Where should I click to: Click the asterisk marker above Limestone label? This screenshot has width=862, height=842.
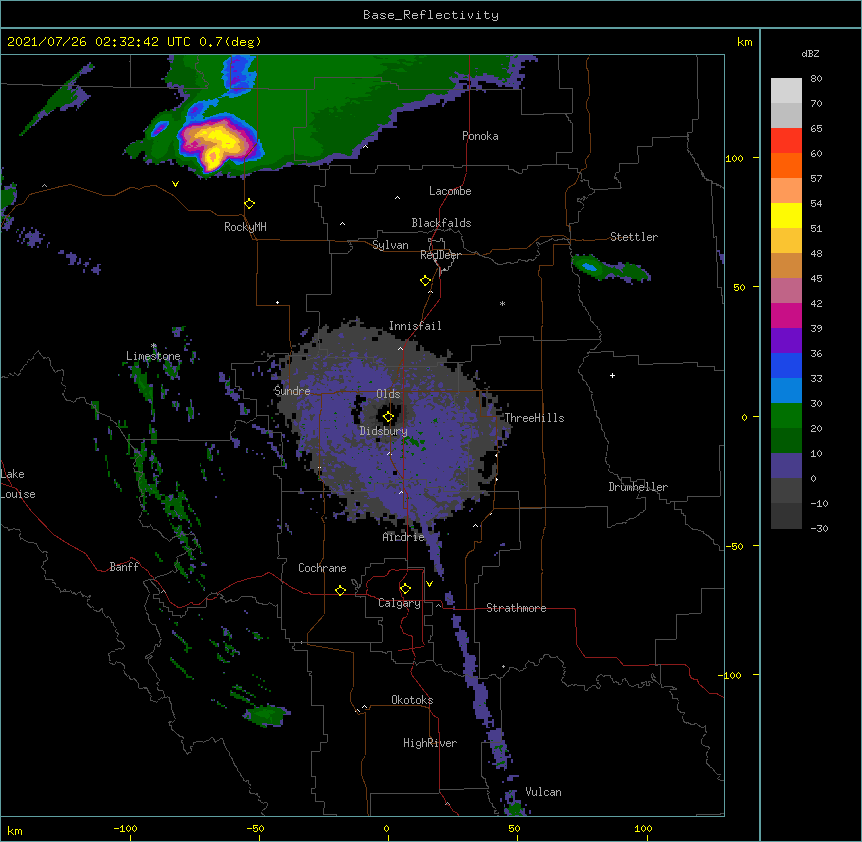click(x=154, y=346)
